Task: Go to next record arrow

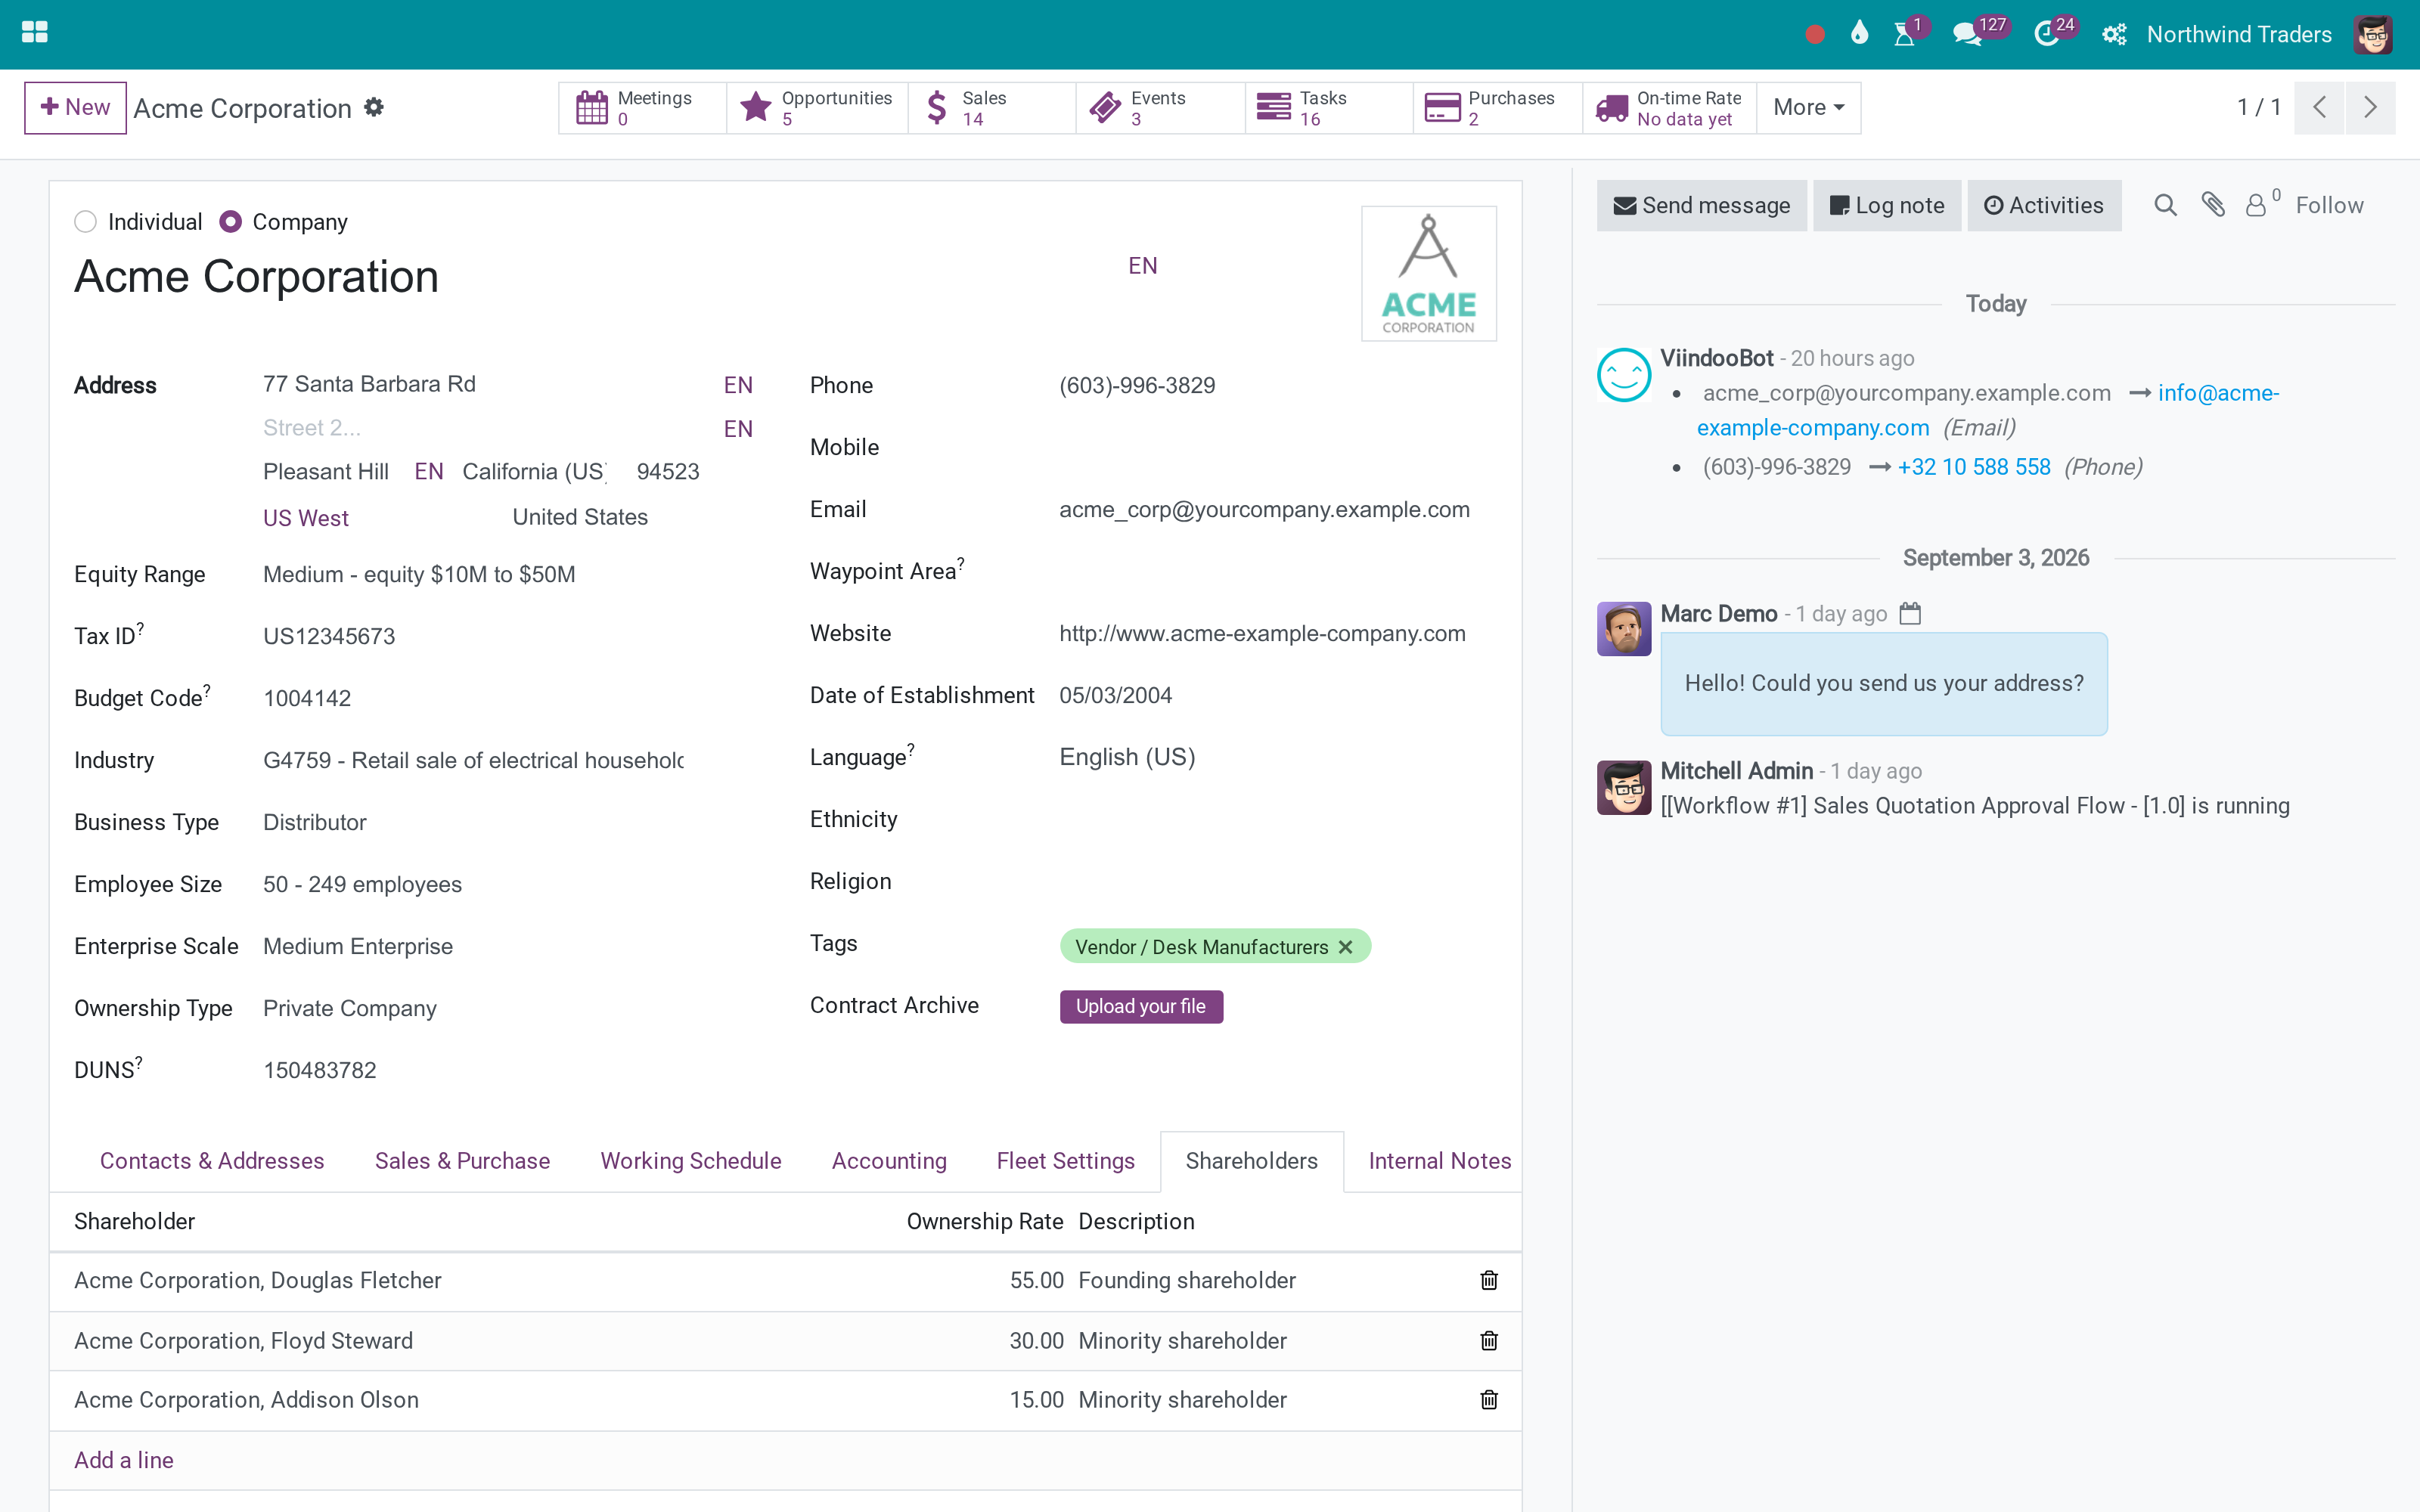Action: pos(2370,108)
